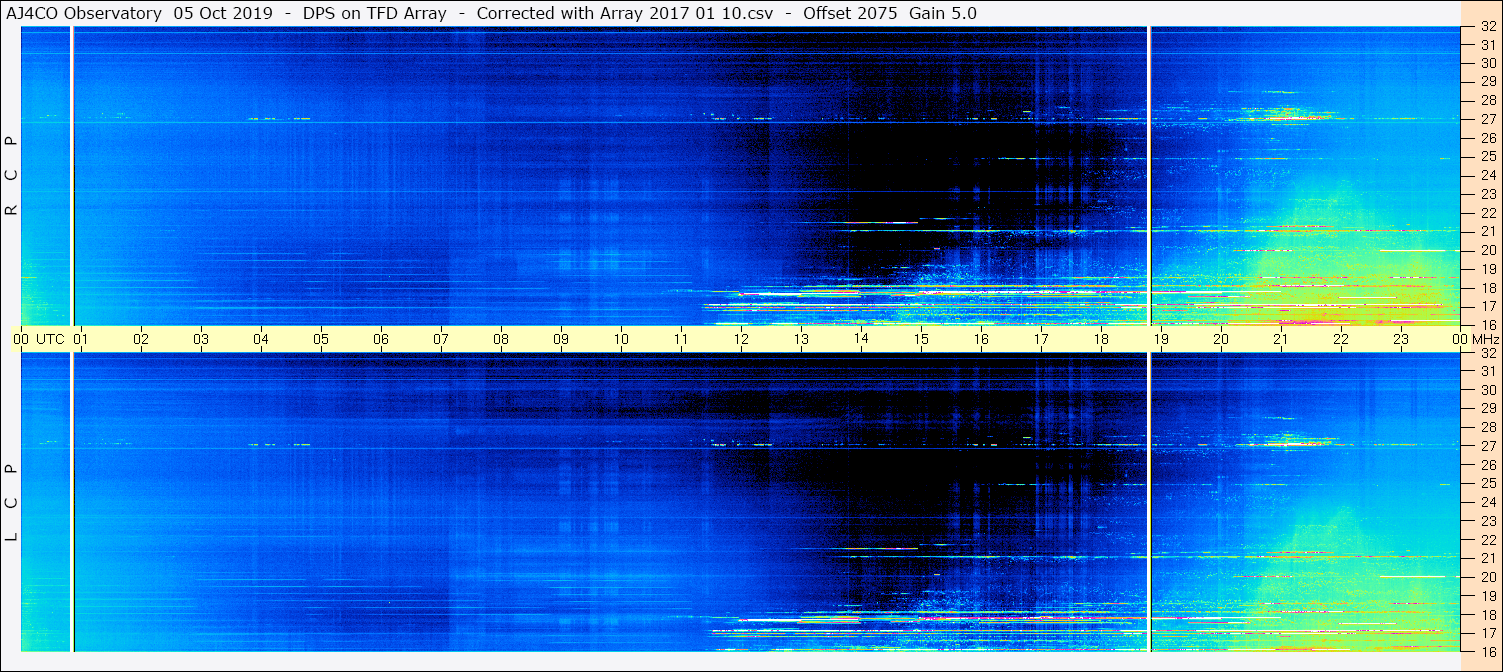Click the Gain 5.0 value in header
Viewport: 1503px width, 672px height.
tap(943, 13)
